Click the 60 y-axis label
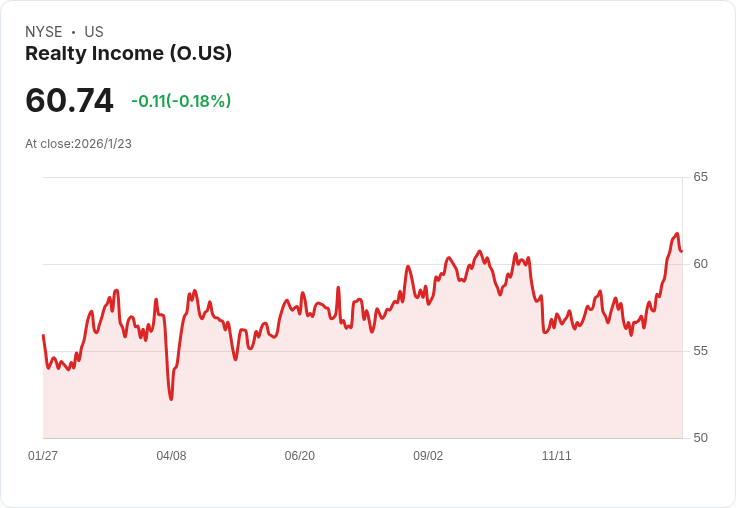The height and width of the screenshot is (508, 736). click(x=700, y=264)
